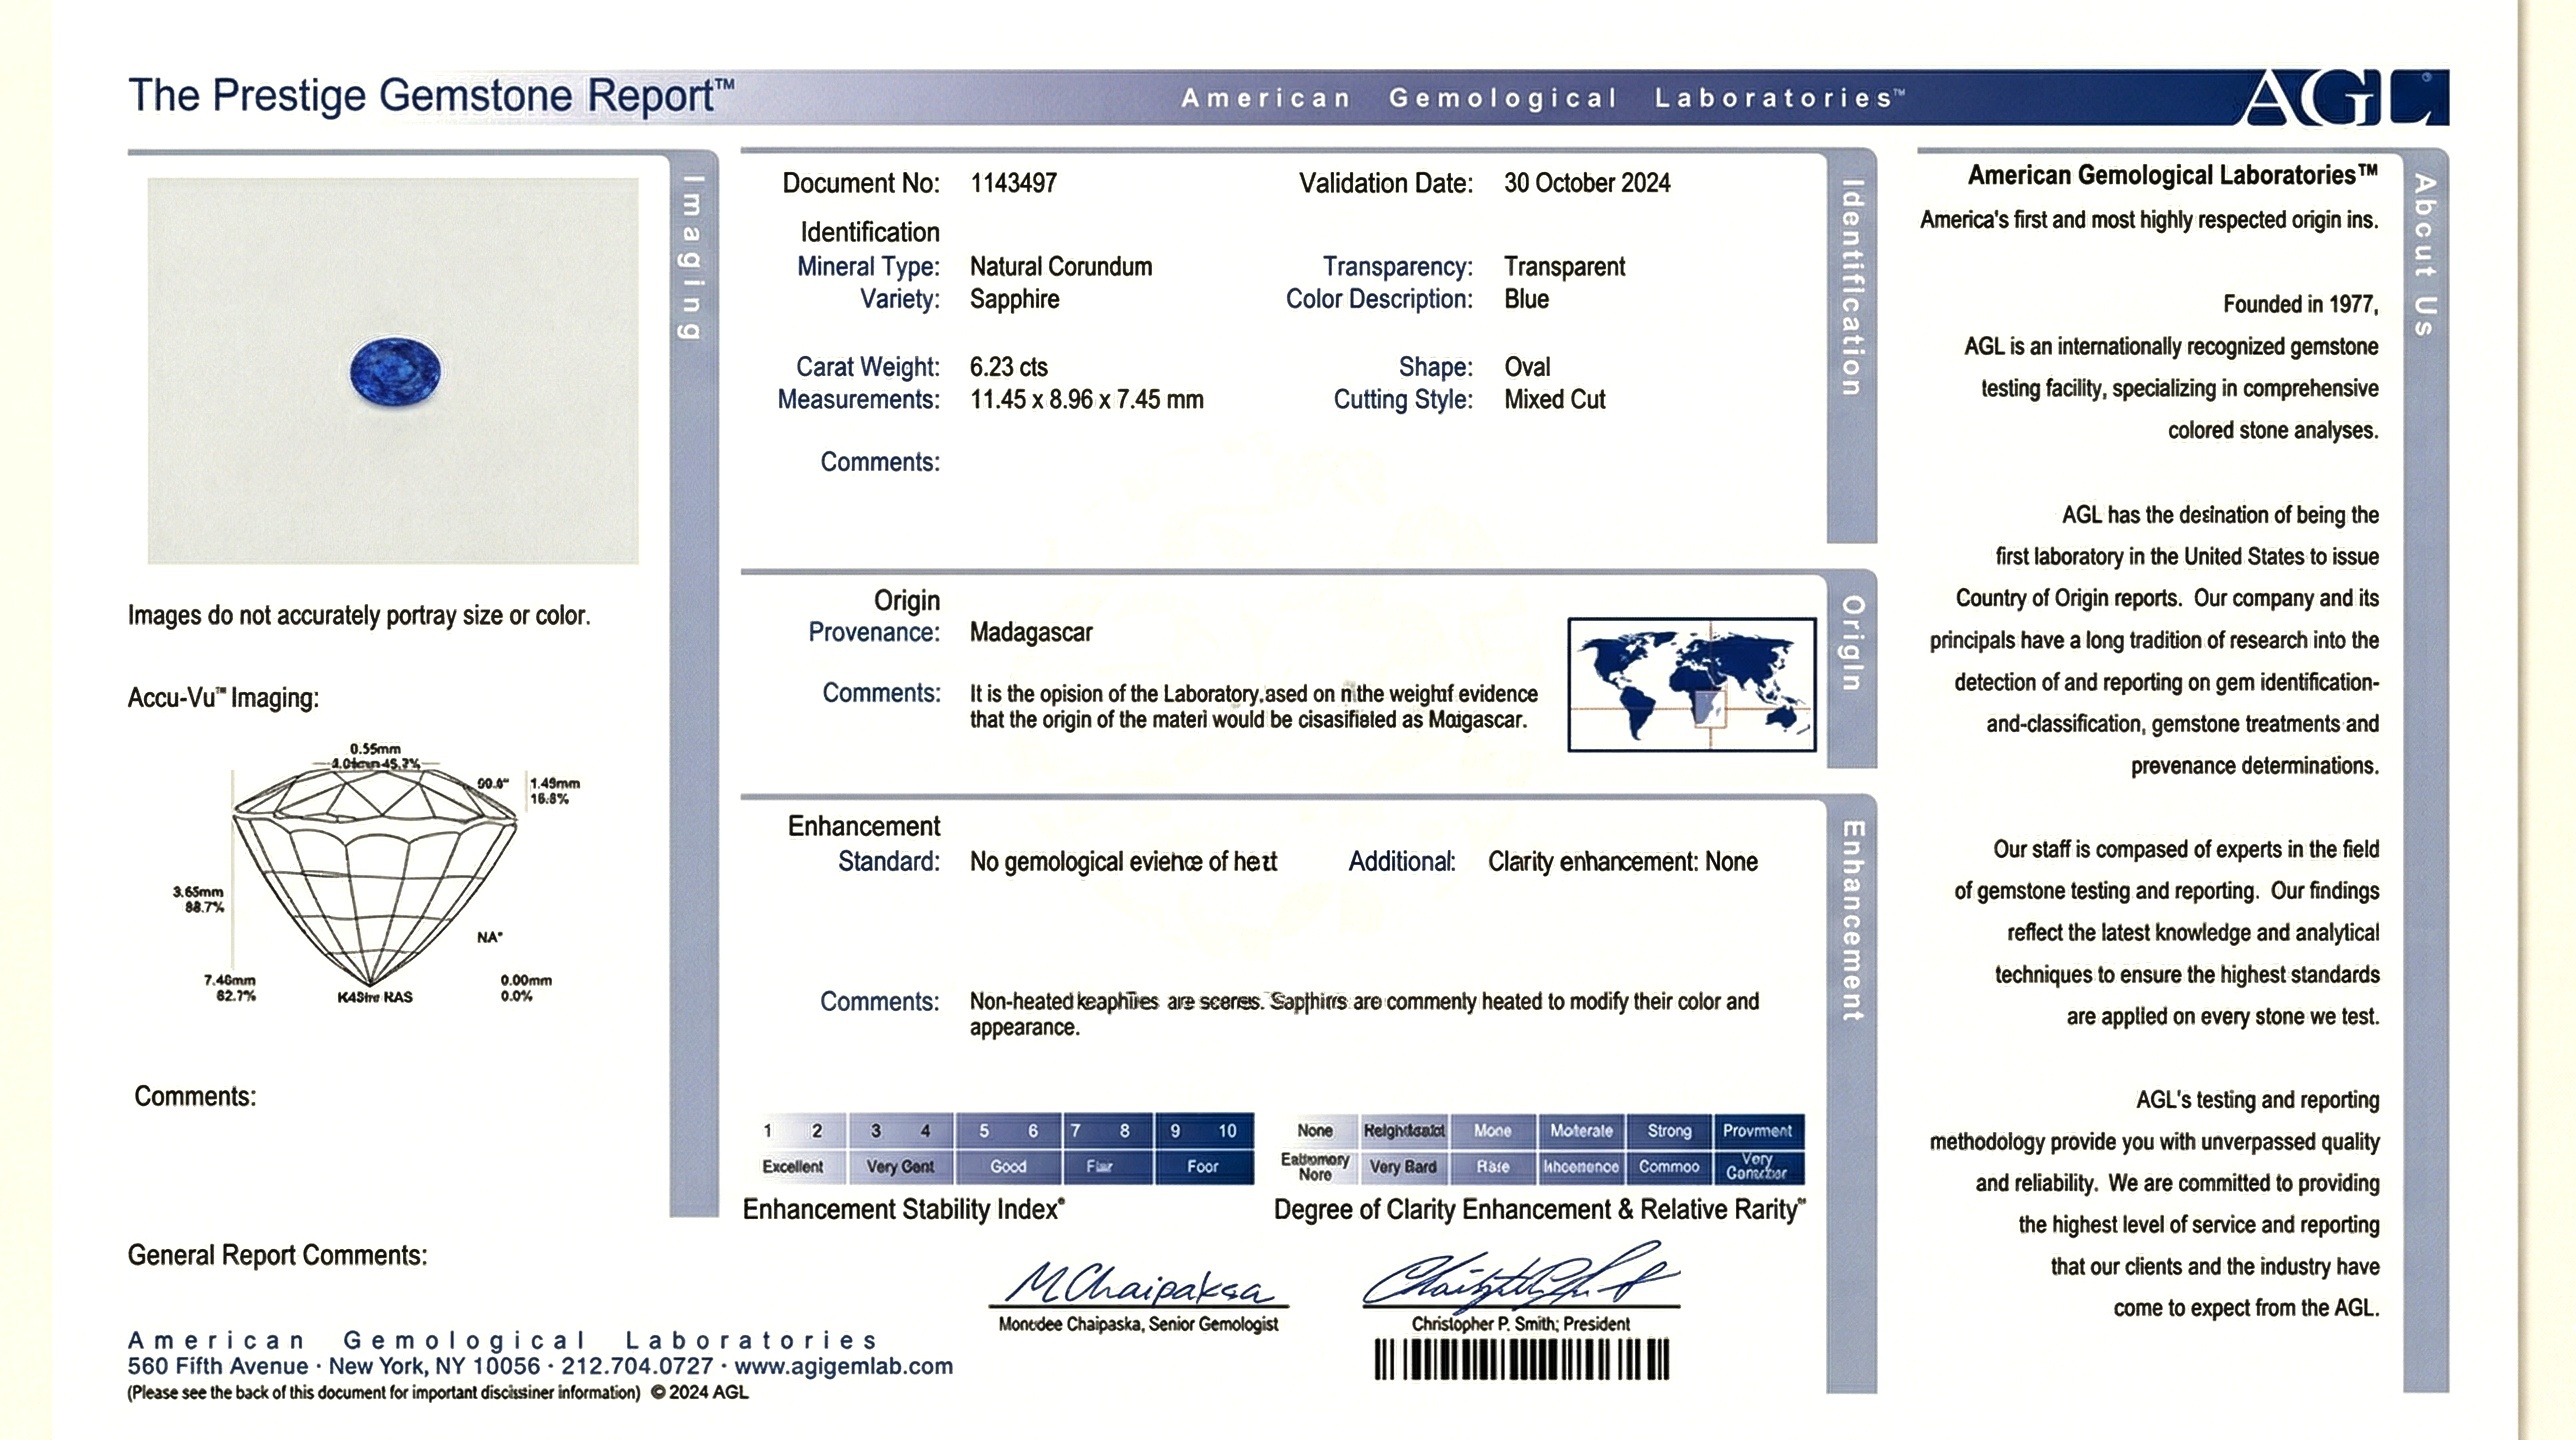2576x1440 pixels.
Task: Click the Common rarity cell
Action: click(1669, 1167)
